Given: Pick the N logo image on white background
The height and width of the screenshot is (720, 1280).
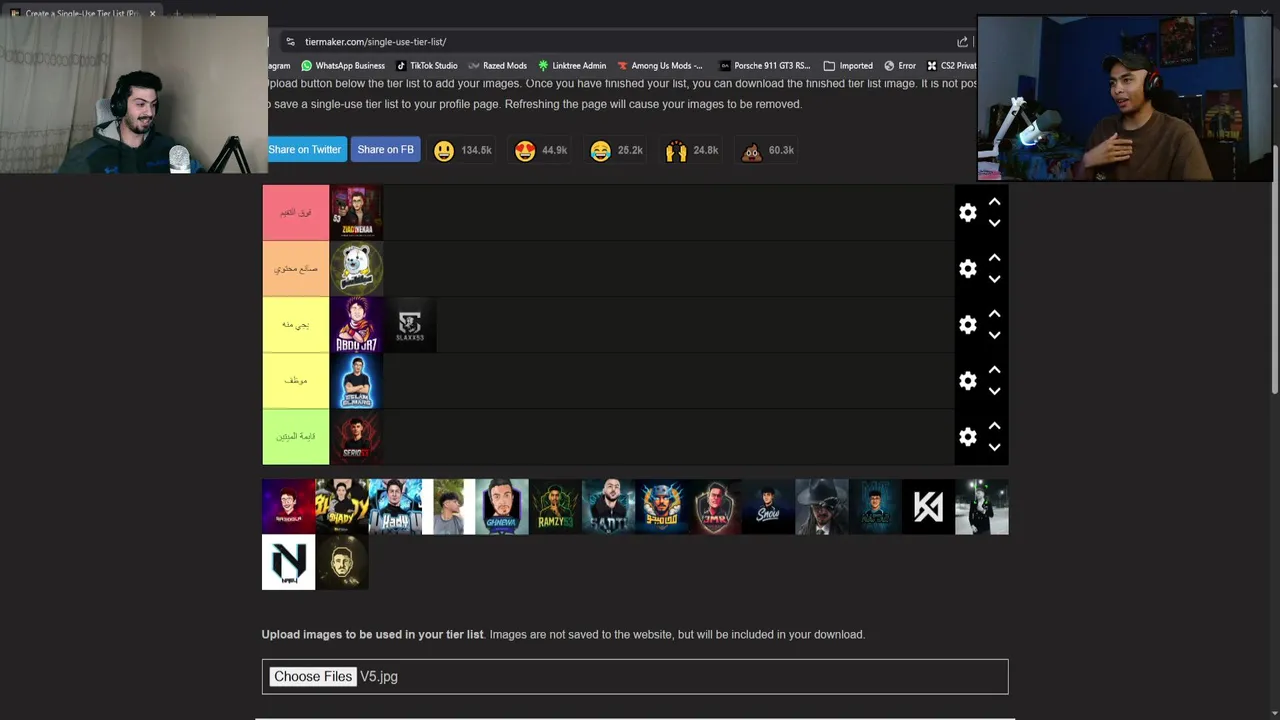Looking at the screenshot, I should (288, 562).
